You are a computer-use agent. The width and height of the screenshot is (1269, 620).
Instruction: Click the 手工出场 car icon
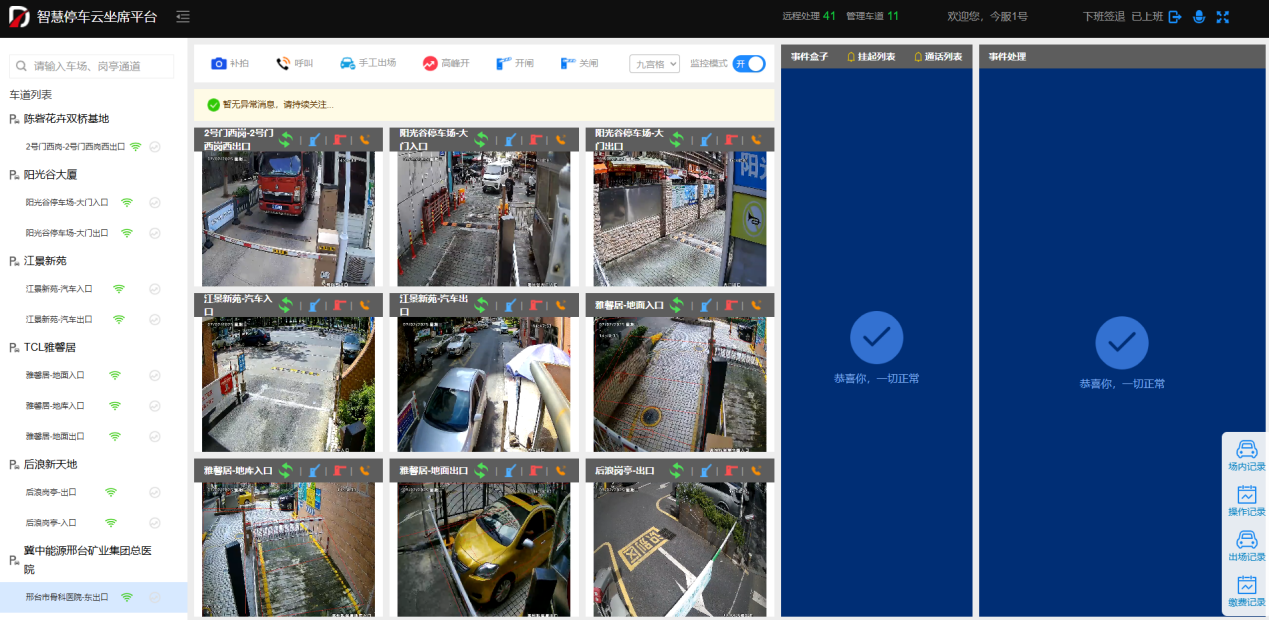347,64
